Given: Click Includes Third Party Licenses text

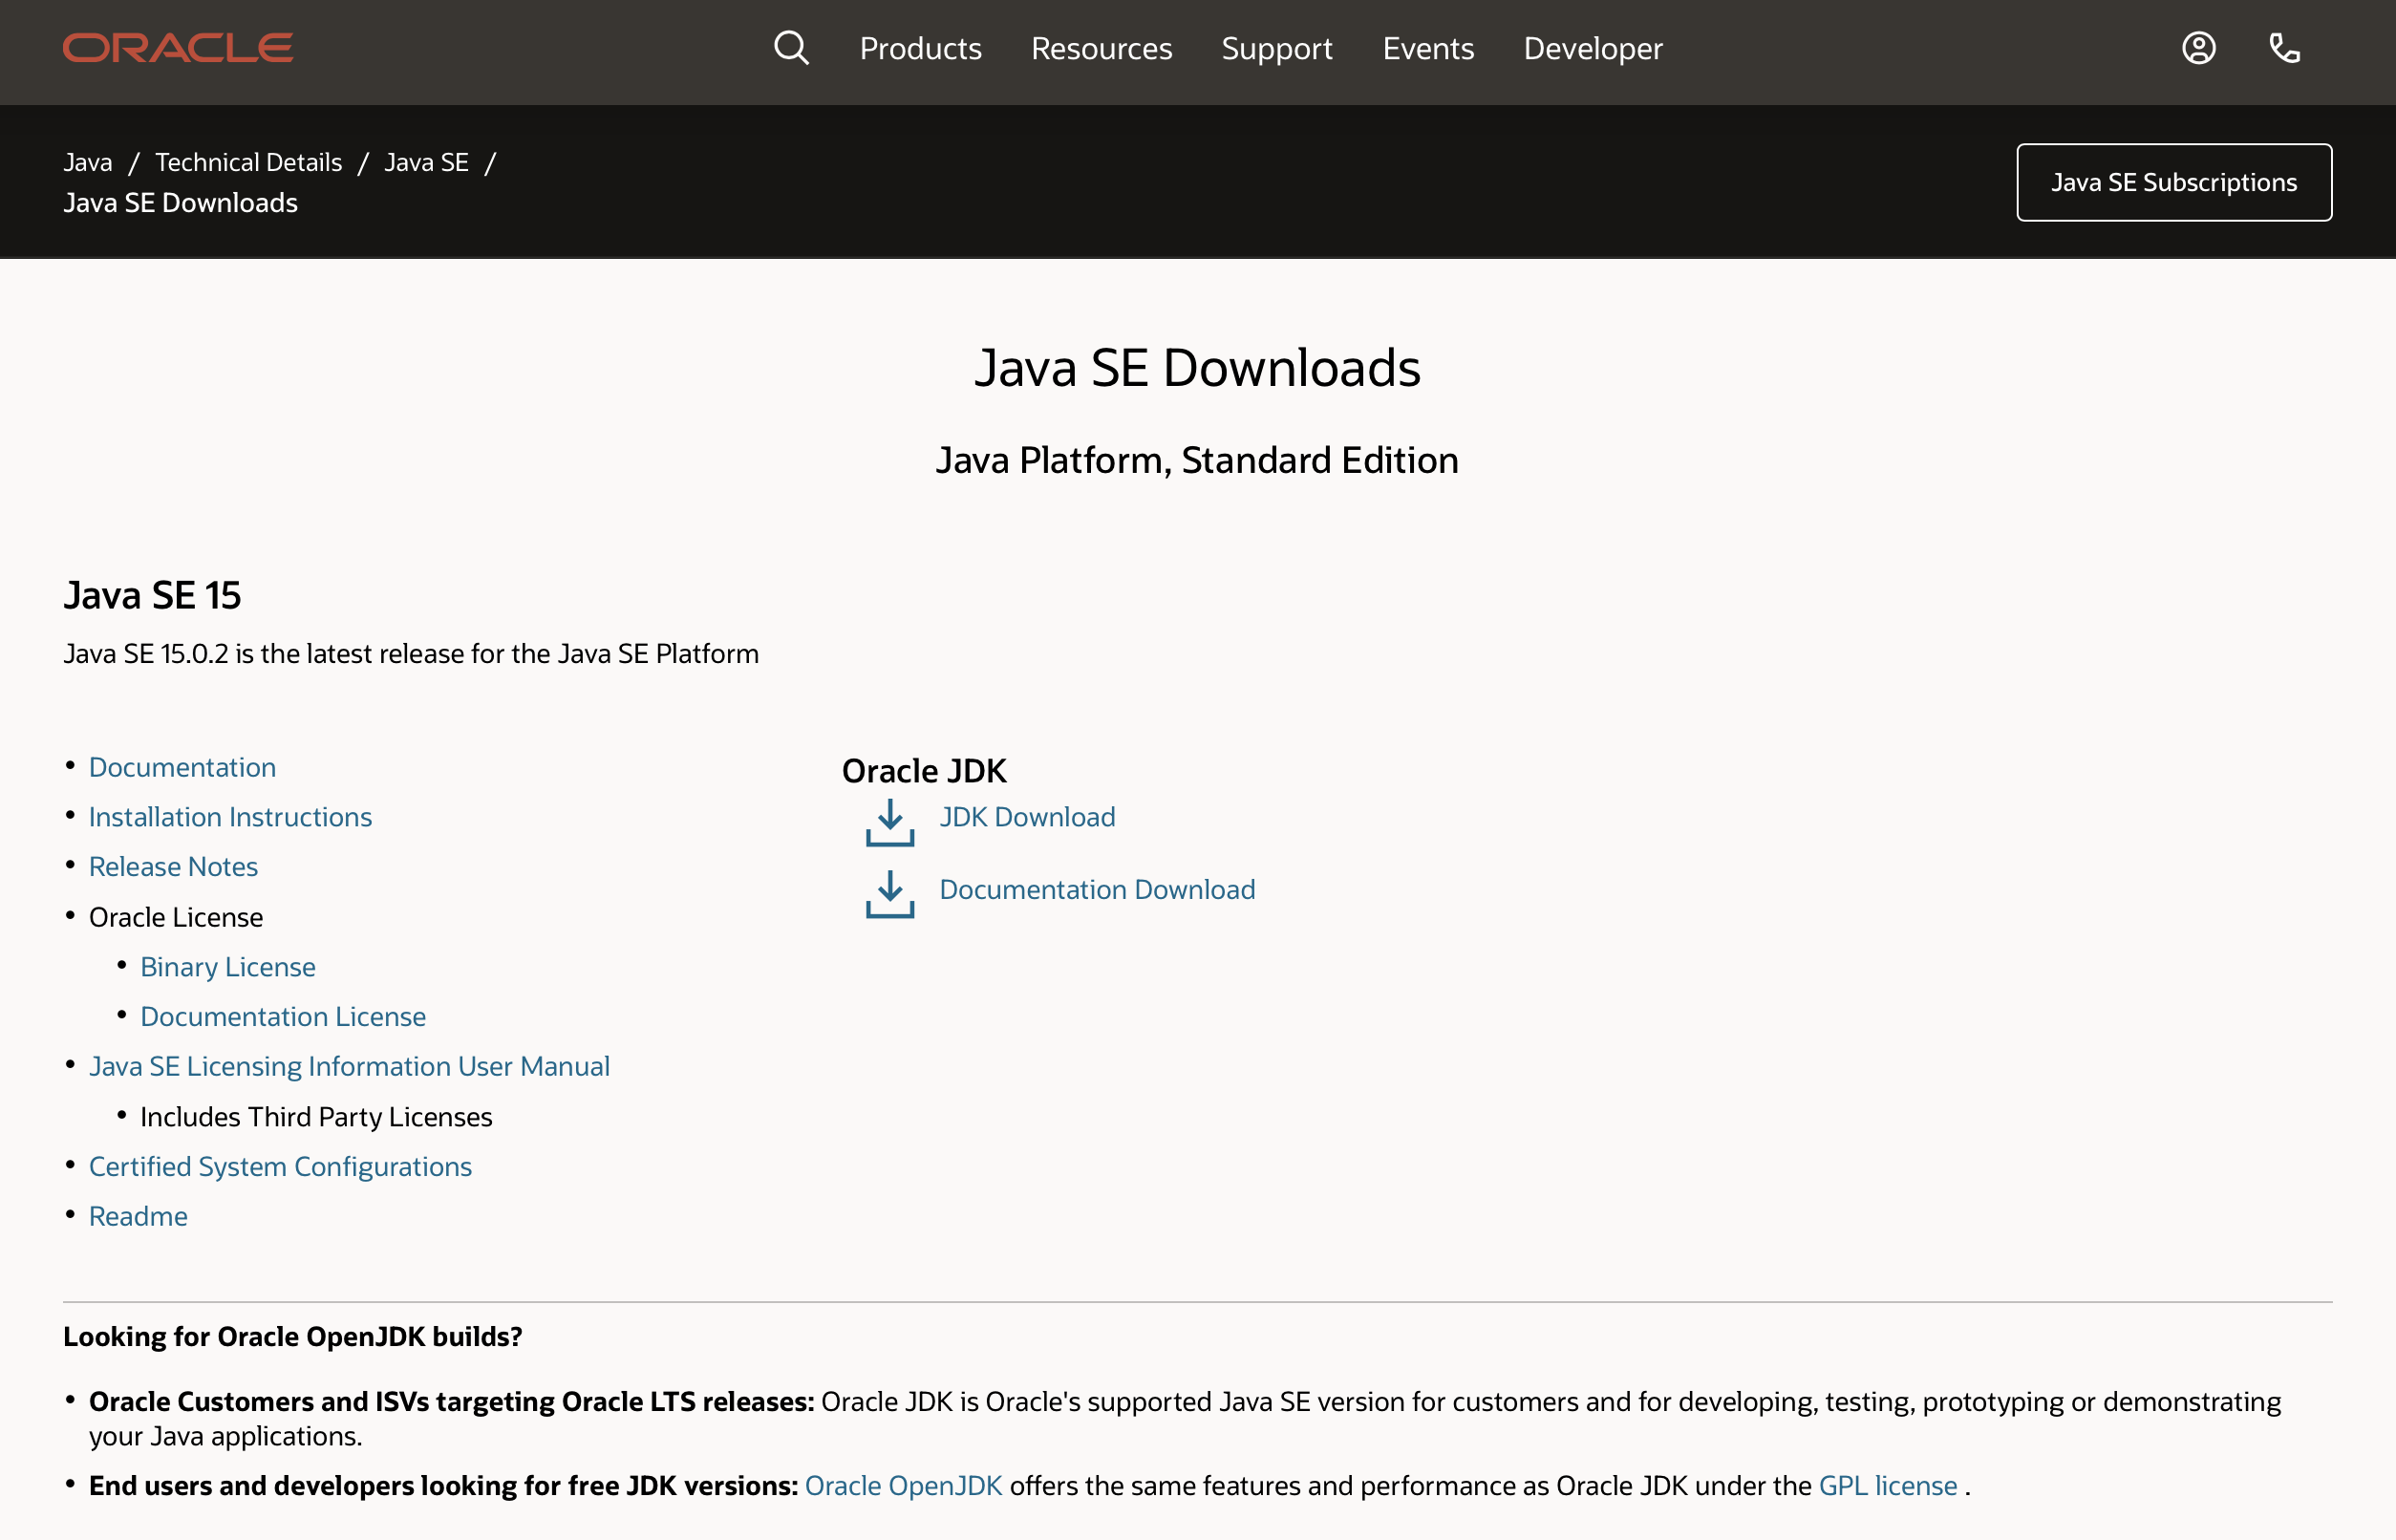Looking at the screenshot, I should 316,1117.
